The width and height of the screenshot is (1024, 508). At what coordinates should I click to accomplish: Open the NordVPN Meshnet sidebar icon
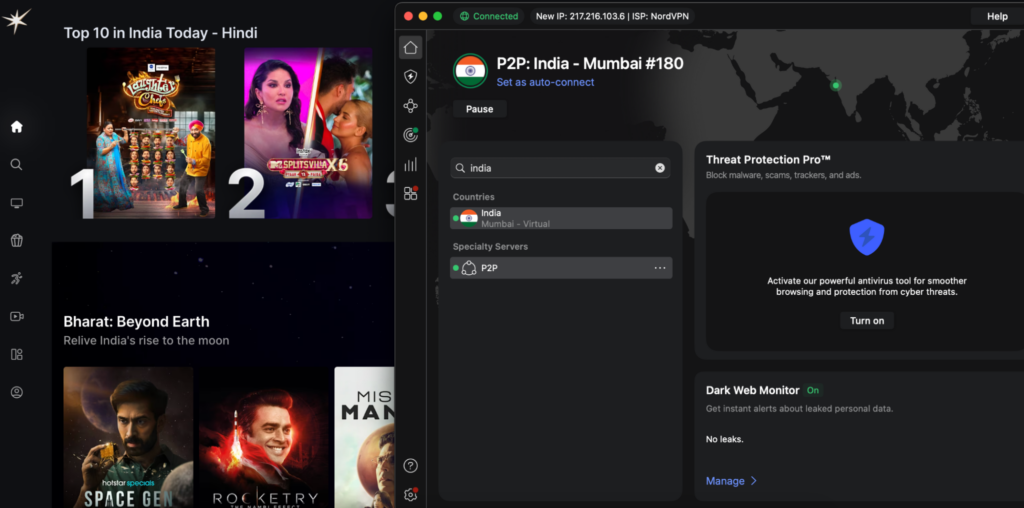[410, 106]
